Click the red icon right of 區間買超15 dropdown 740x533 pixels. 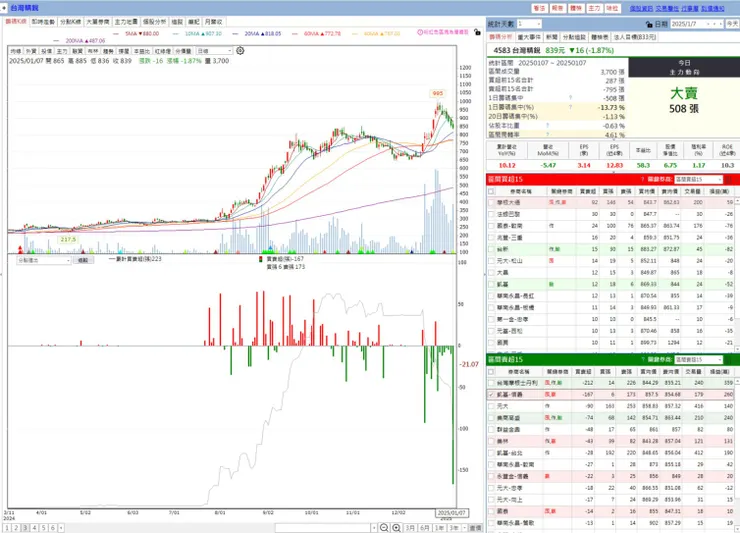pos(729,179)
